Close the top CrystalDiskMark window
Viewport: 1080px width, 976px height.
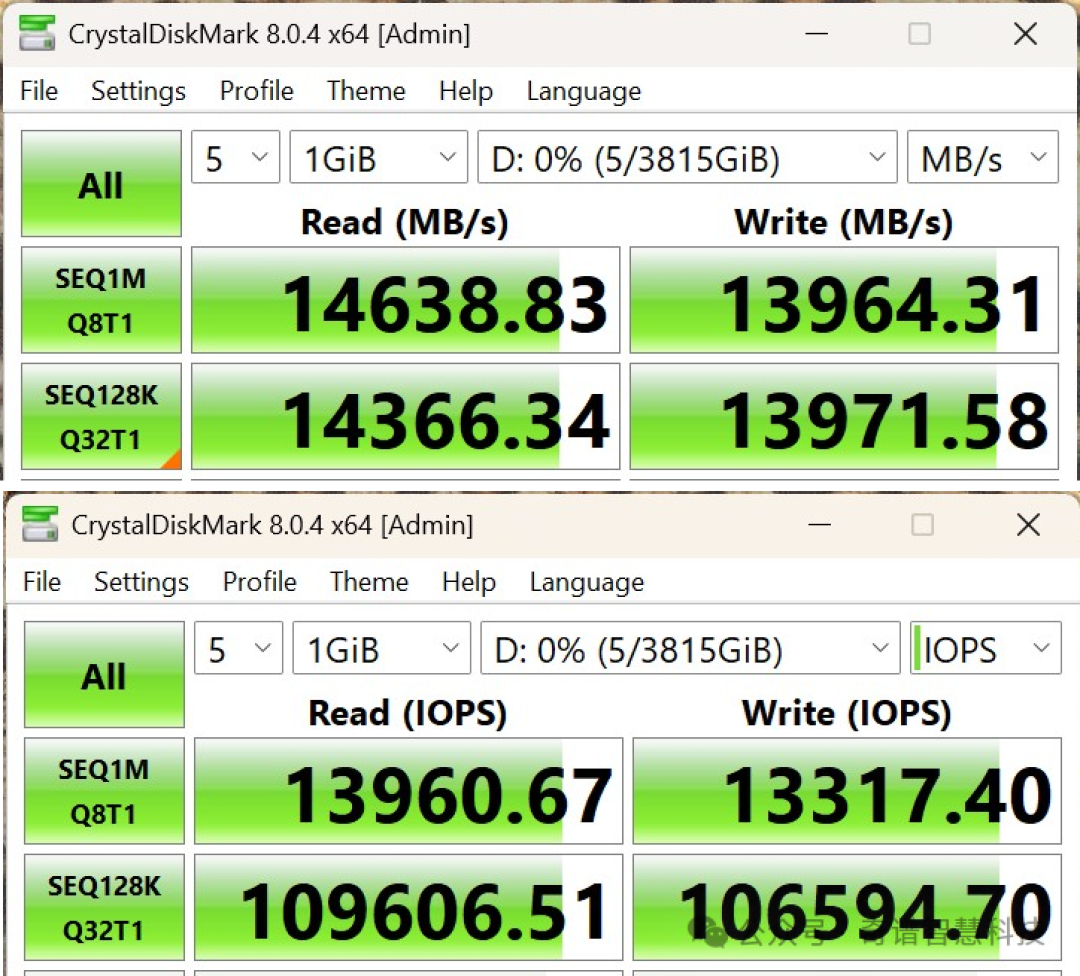(1026, 33)
